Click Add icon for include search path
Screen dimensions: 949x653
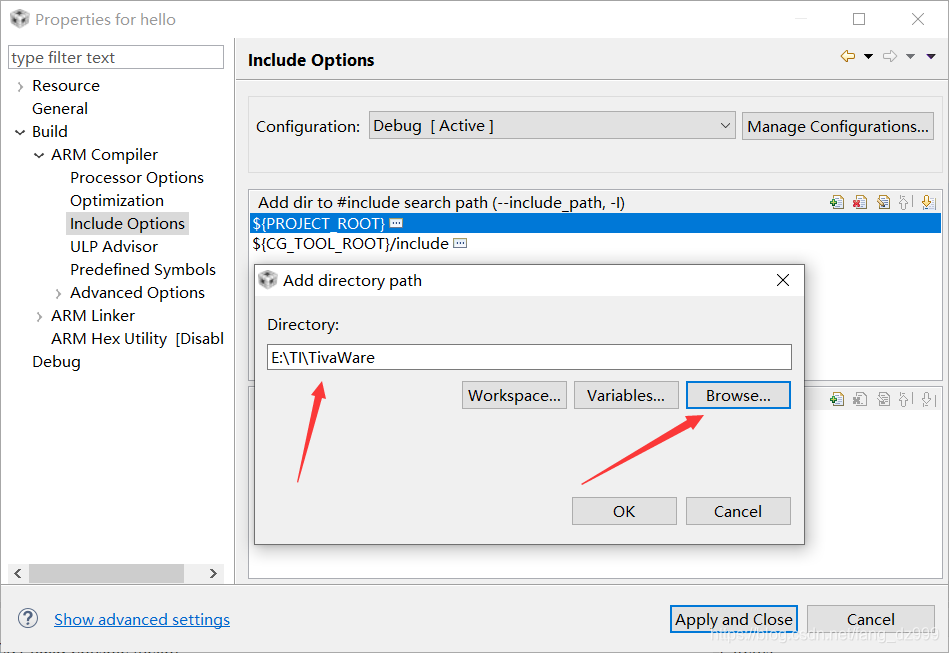(x=837, y=202)
